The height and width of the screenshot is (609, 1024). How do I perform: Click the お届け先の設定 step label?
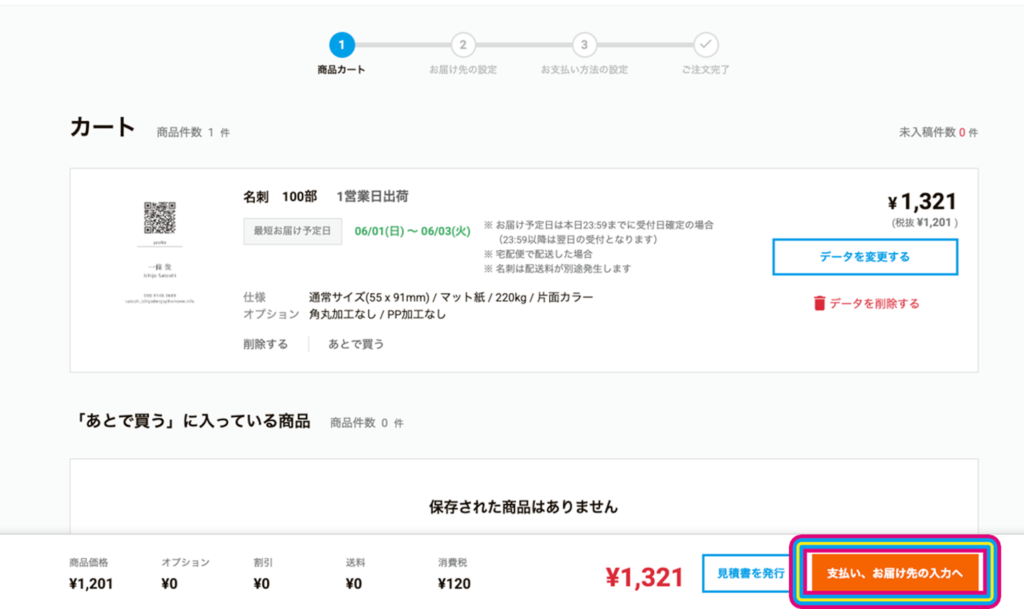click(463, 69)
